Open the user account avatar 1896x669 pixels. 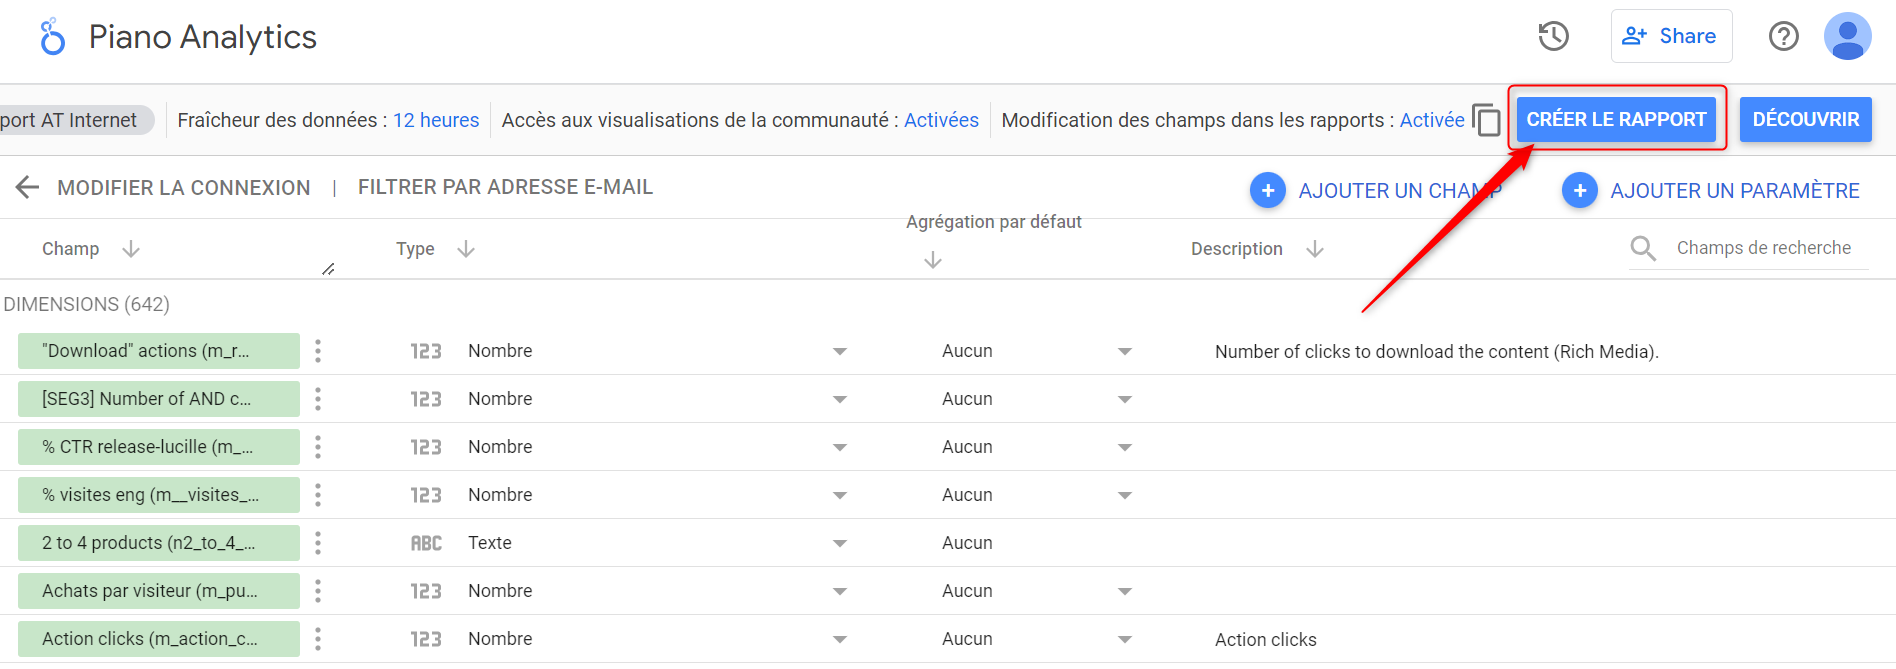point(1847,37)
